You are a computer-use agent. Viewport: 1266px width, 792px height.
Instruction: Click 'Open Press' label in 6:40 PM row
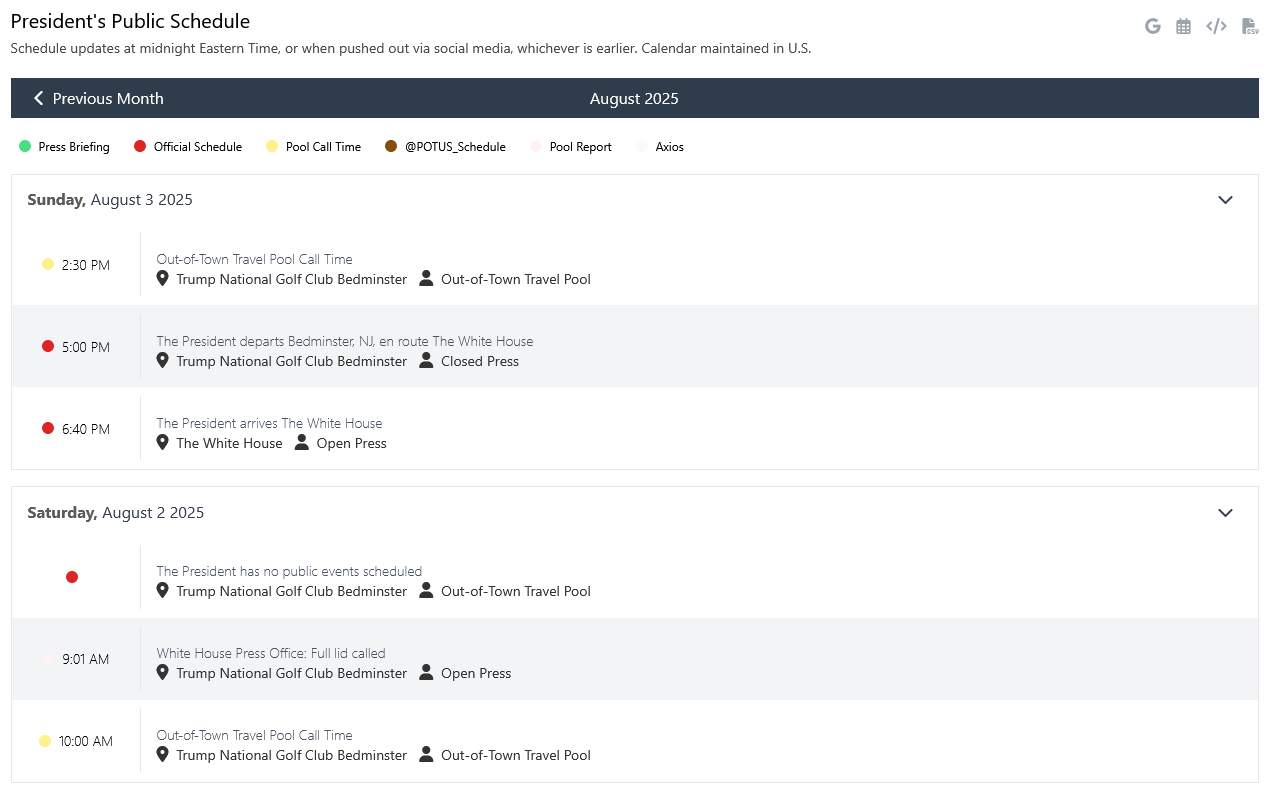click(352, 443)
